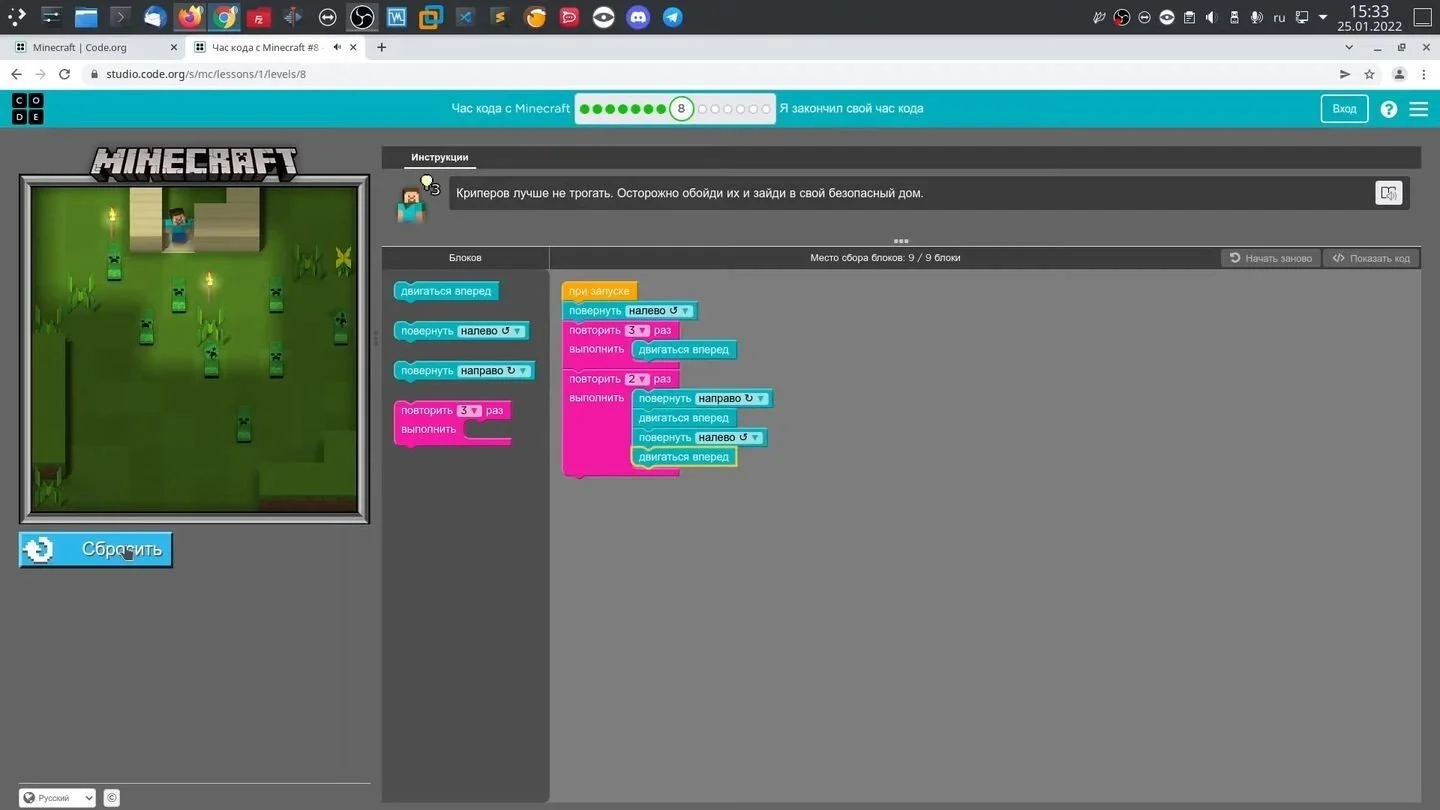Click the Вход sign-in button
This screenshot has height=810, width=1440.
[x=1345, y=109]
